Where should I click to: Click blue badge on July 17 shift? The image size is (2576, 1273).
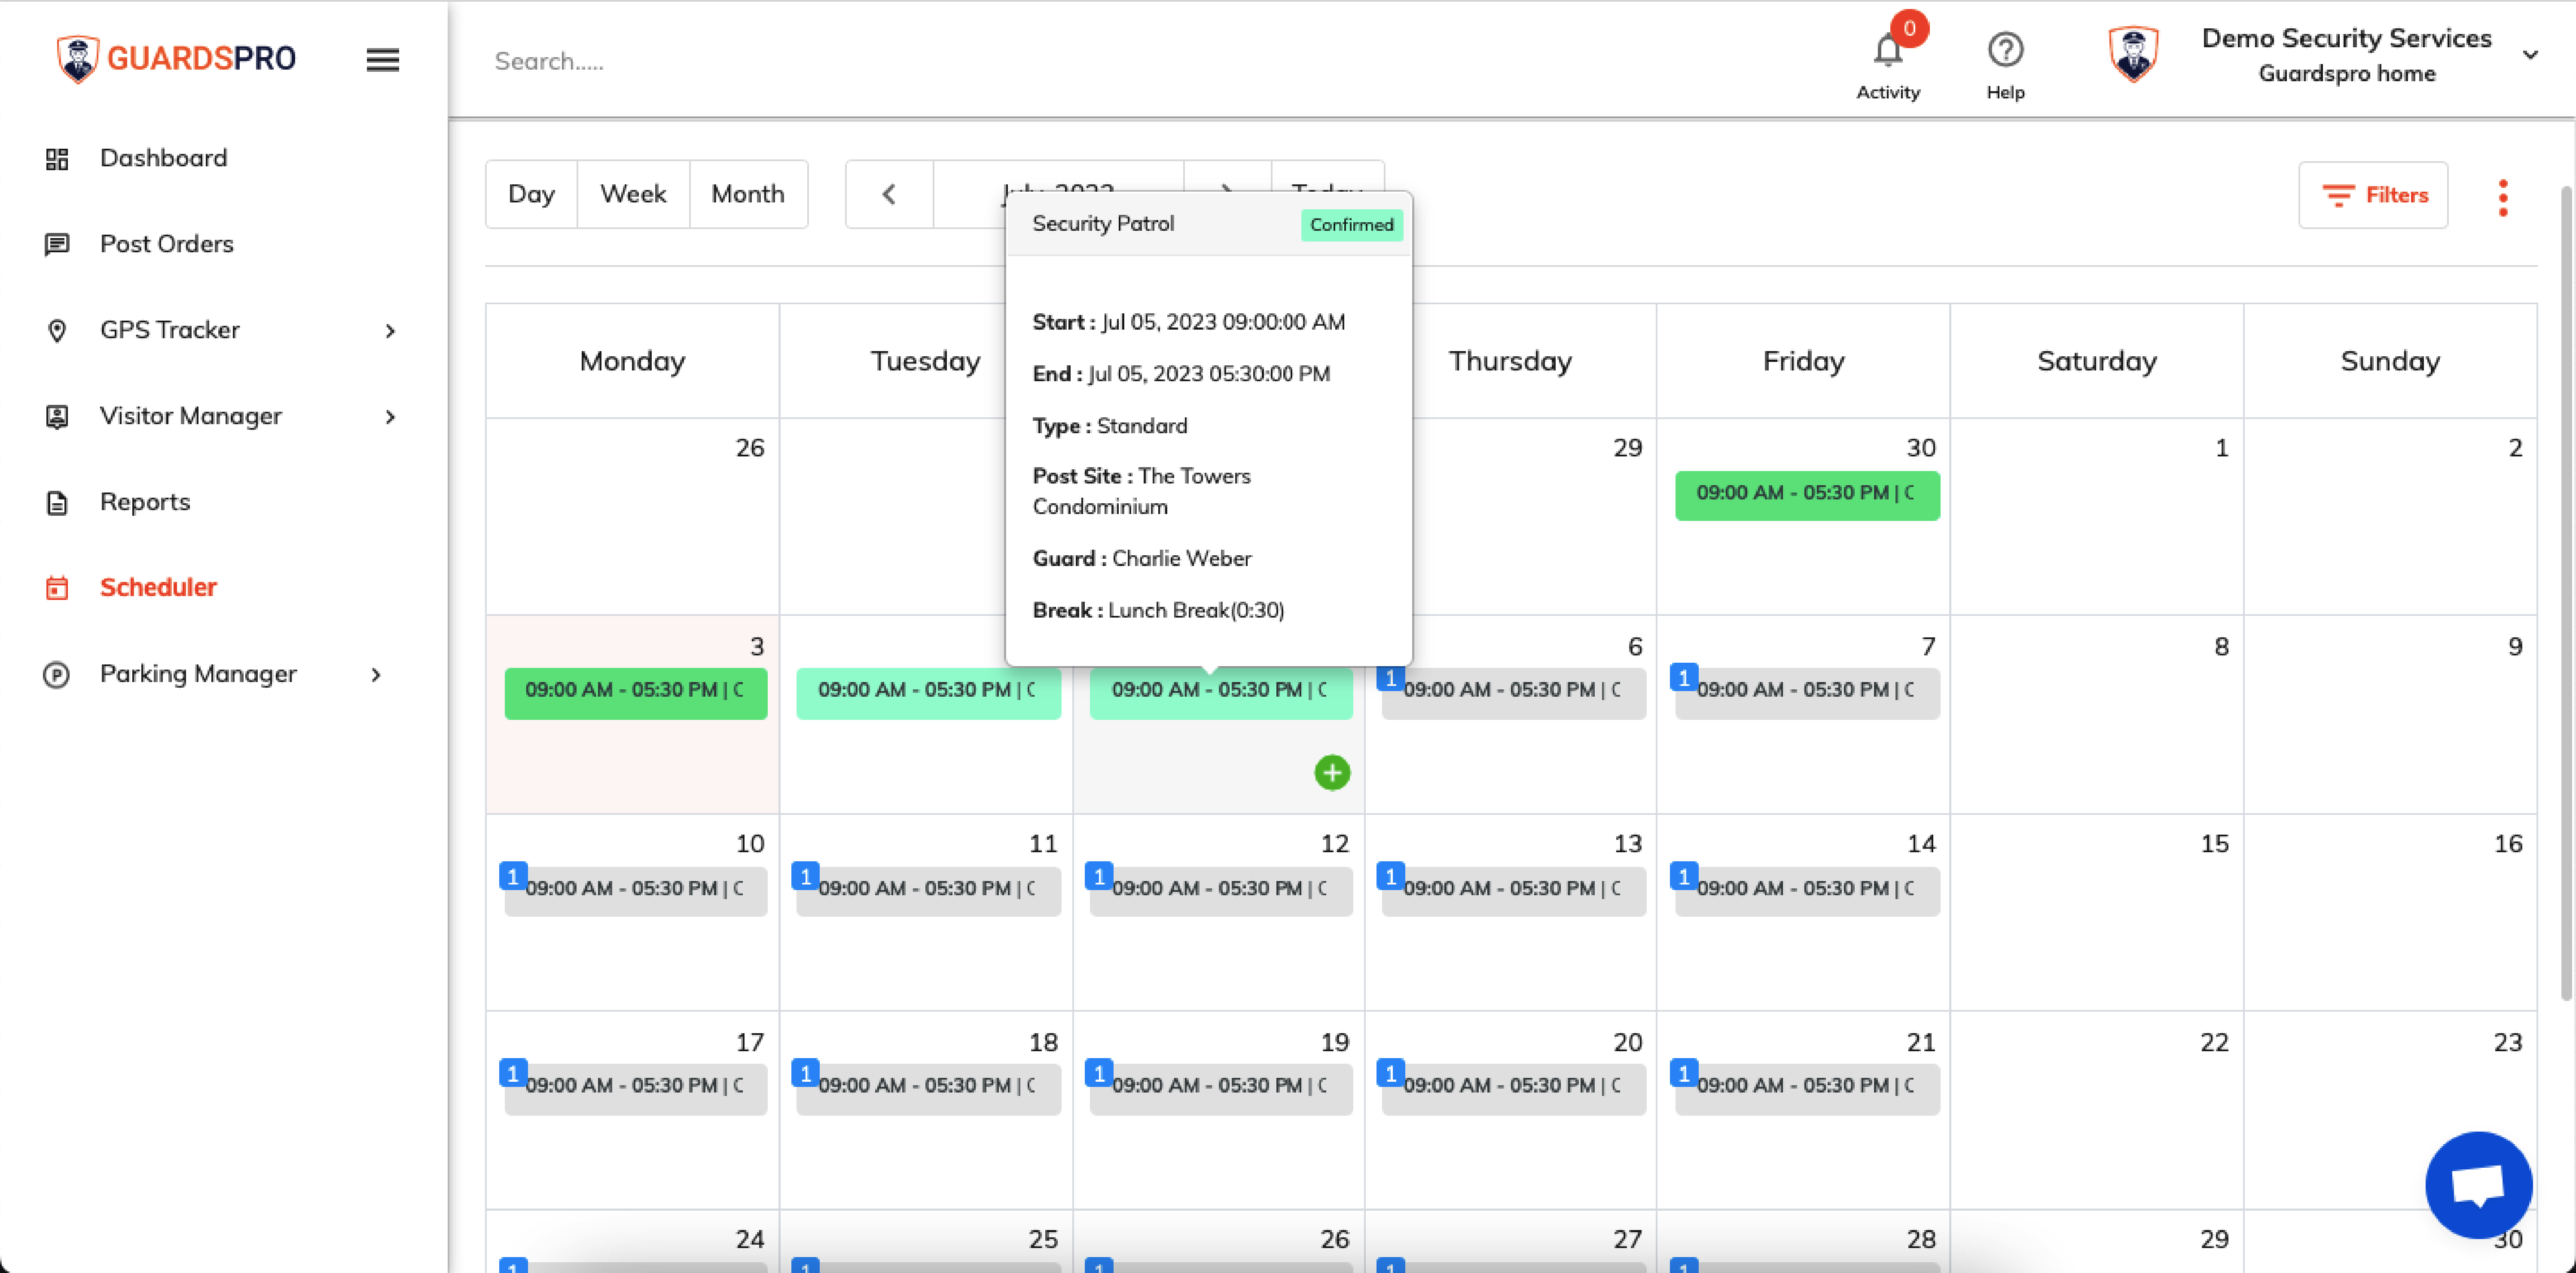pyautogui.click(x=513, y=1073)
